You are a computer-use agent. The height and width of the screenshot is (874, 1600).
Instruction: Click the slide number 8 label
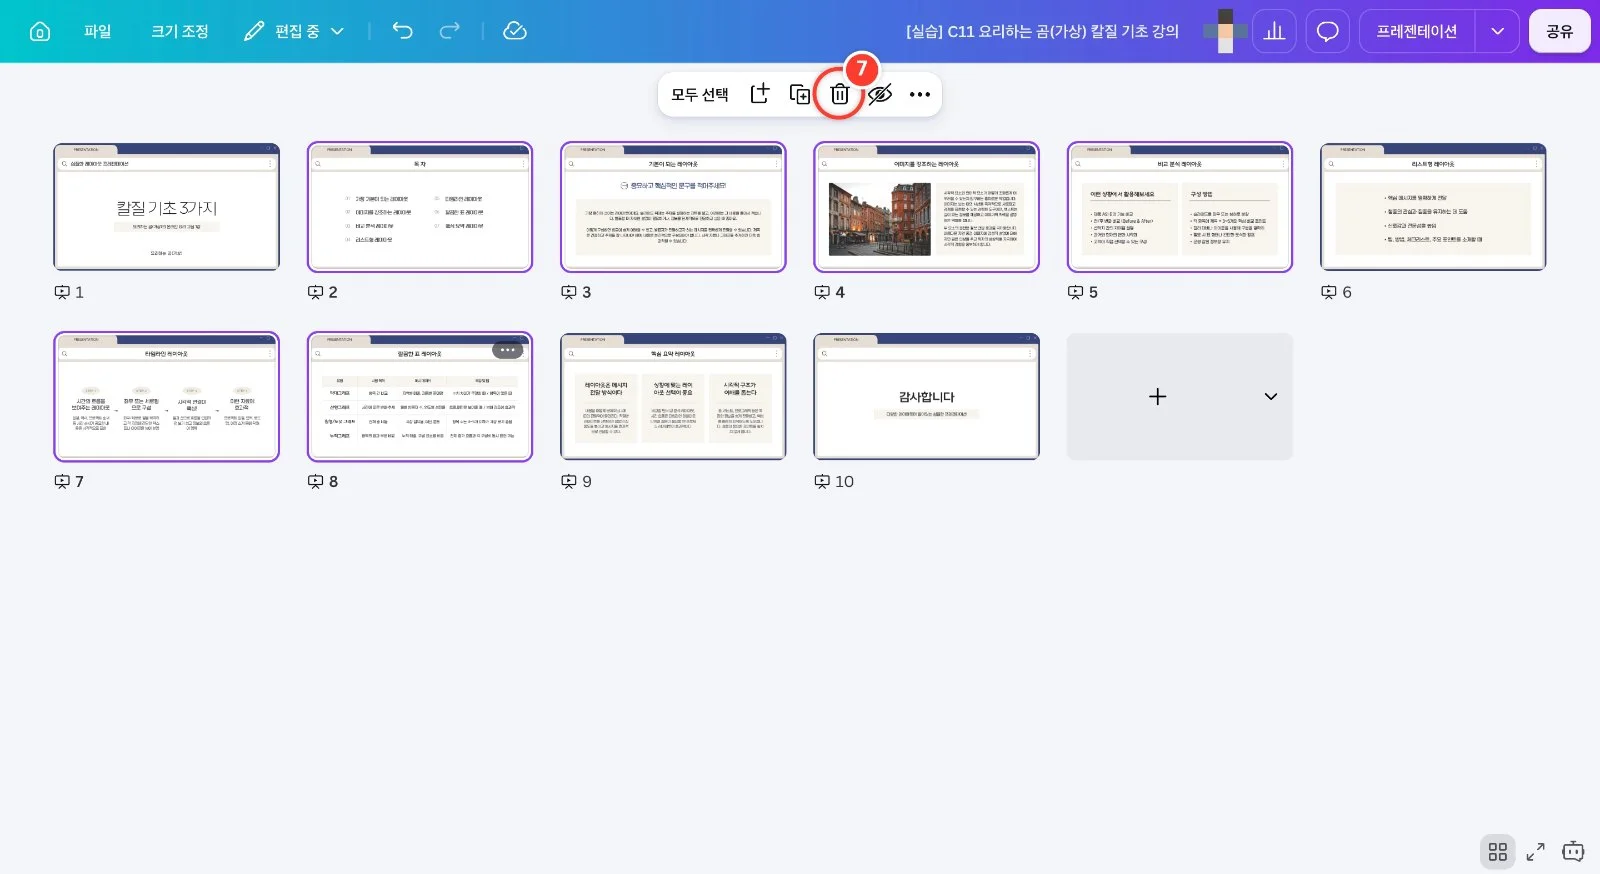tap(333, 481)
